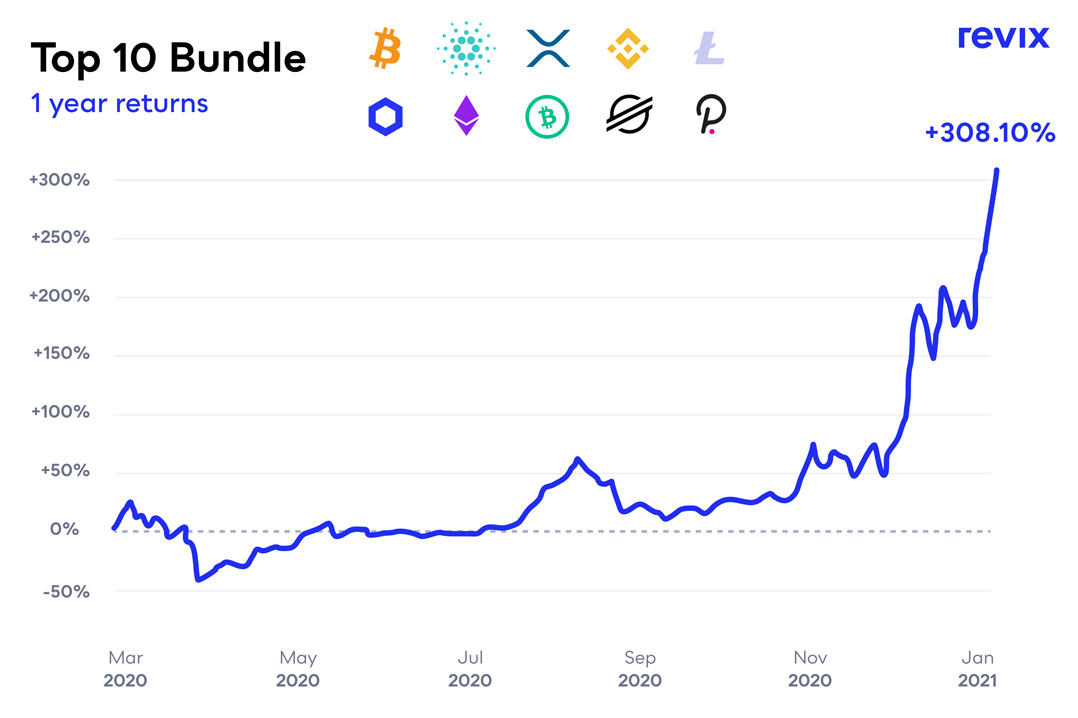
Task: Select the Jul 2020 axis label
Action: tap(469, 669)
